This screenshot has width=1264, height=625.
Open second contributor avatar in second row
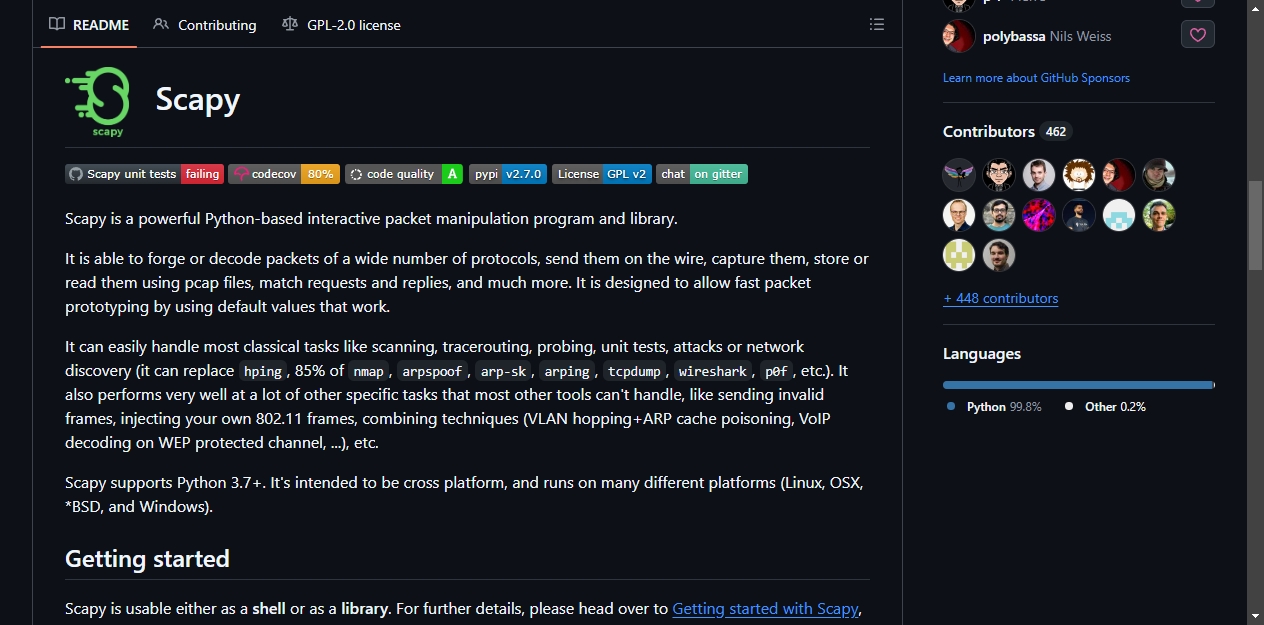point(999,215)
